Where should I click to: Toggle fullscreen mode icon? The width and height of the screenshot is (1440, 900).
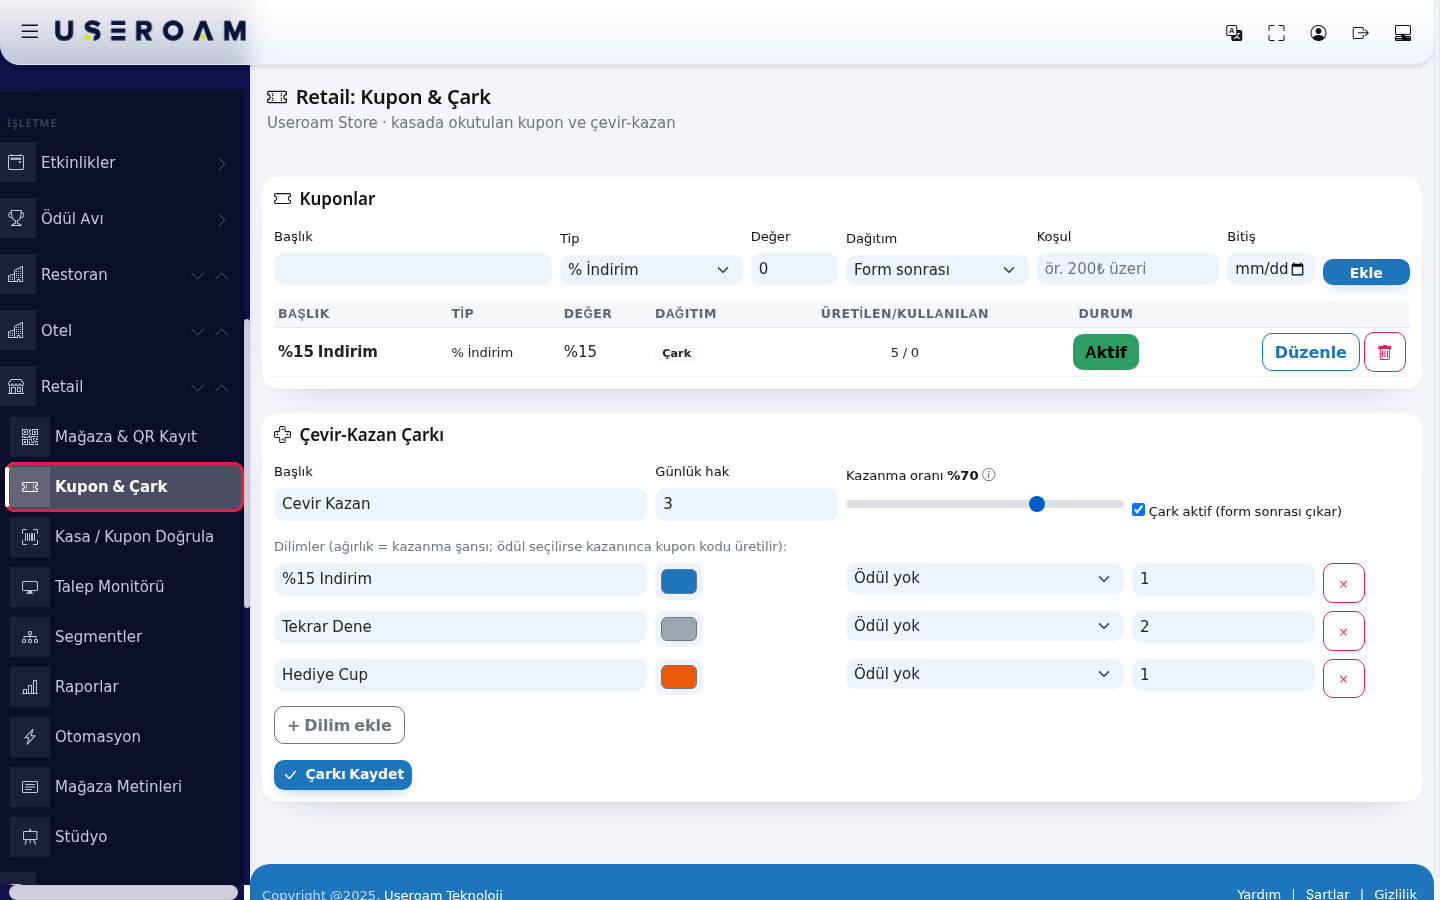point(1276,33)
